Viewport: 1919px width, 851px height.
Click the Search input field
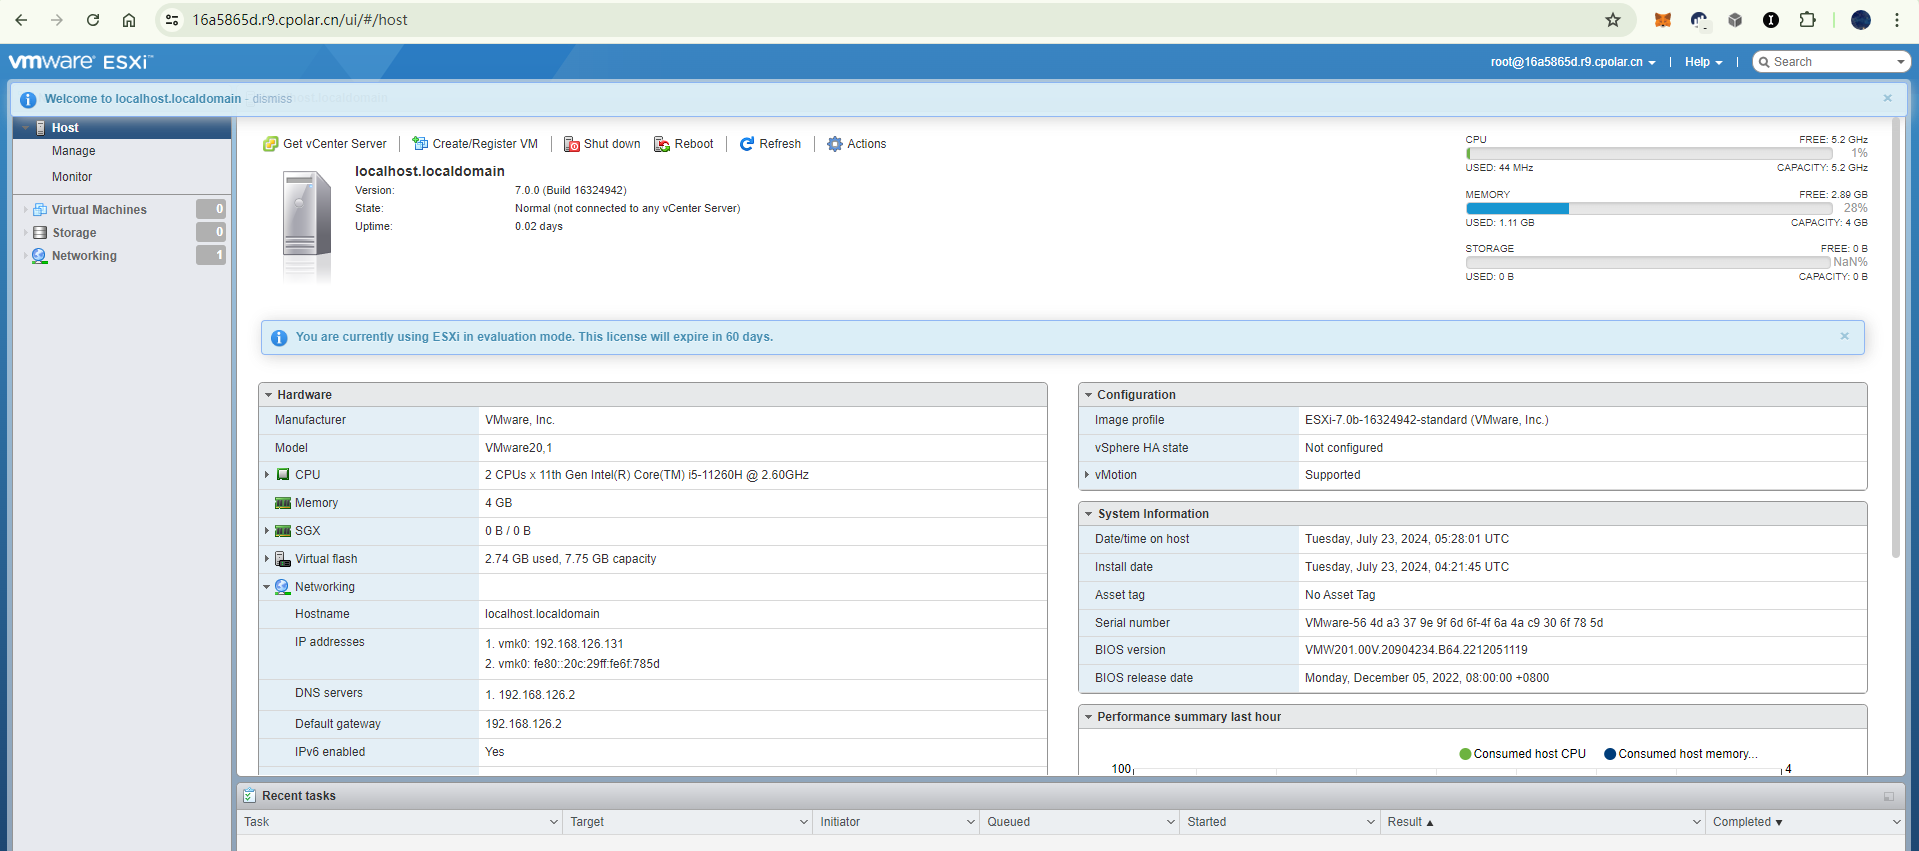point(1830,62)
